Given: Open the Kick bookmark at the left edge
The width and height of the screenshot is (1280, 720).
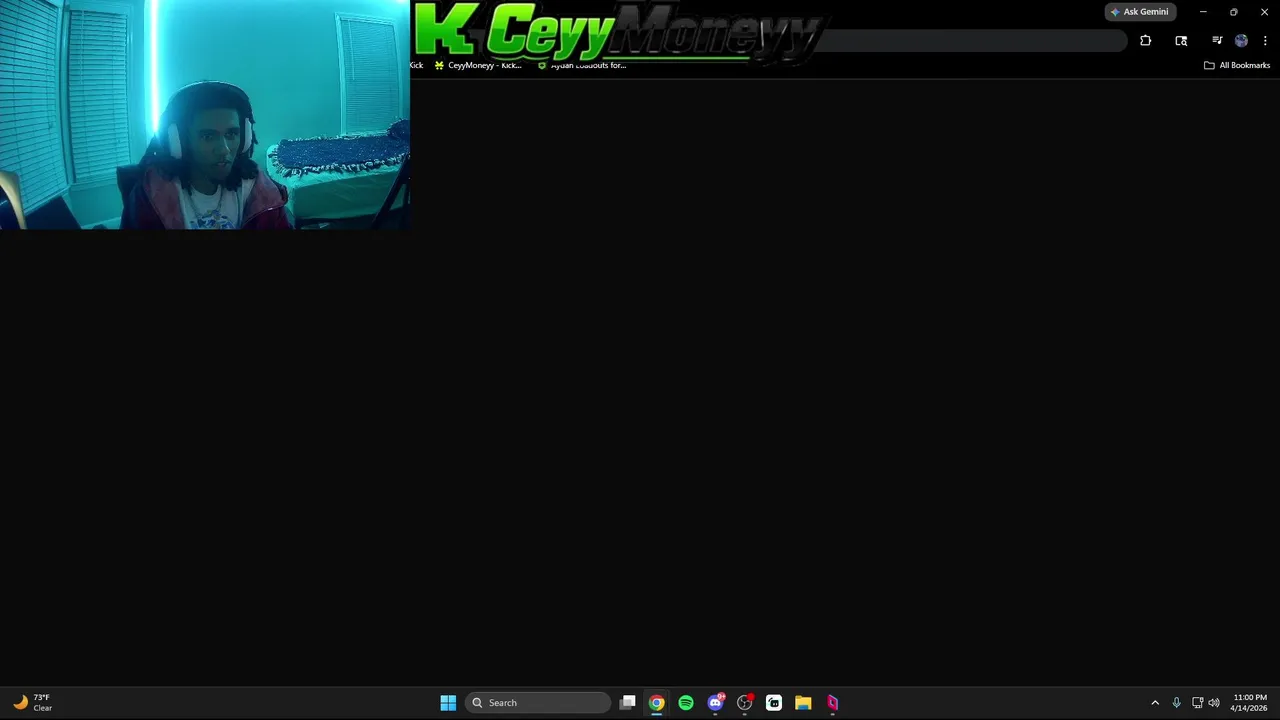Looking at the screenshot, I should [x=416, y=65].
